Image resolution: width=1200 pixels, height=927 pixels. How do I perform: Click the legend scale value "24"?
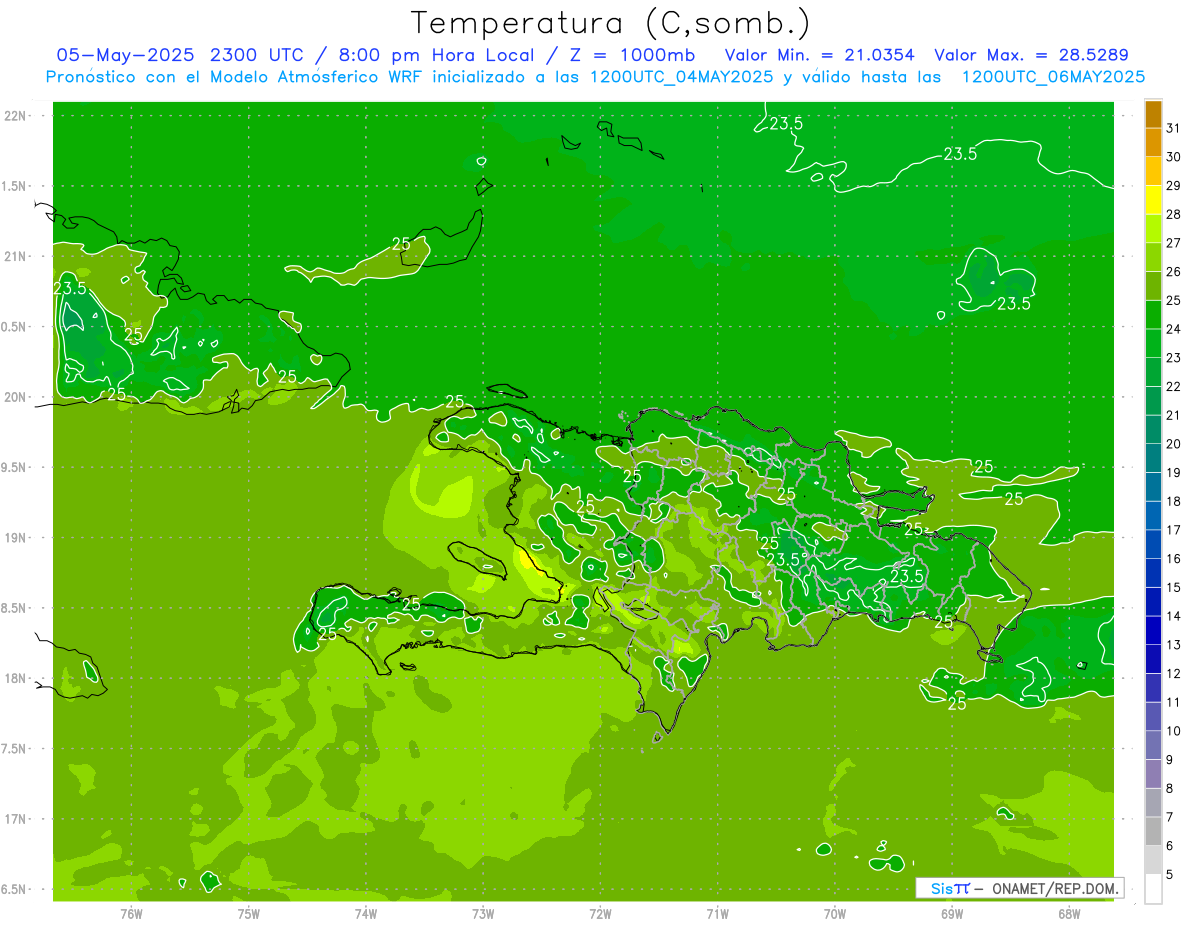pos(1173,329)
